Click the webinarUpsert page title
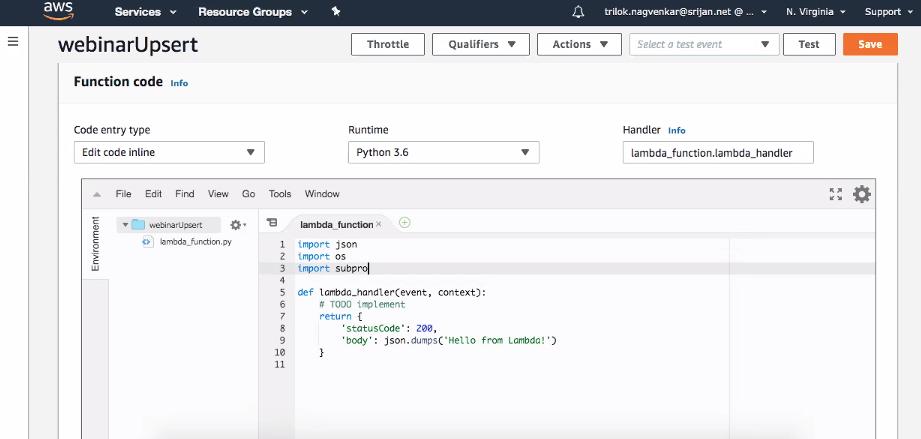The height and width of the screenshot is (439, 921). click(x=128, y=45)
